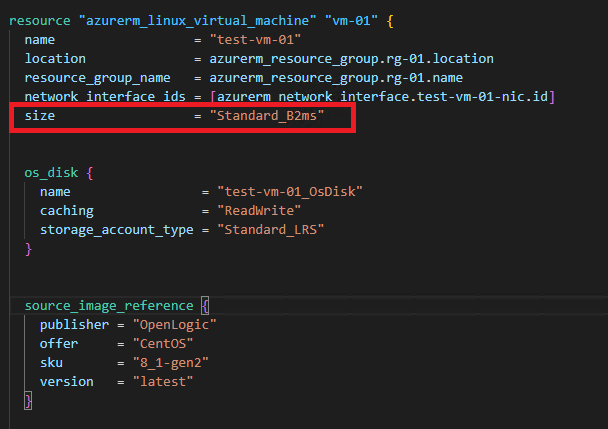This screenshot has height=429, width=608.
Task: Click the "ReadWrite" caching value
Action: tap(259, 211)
